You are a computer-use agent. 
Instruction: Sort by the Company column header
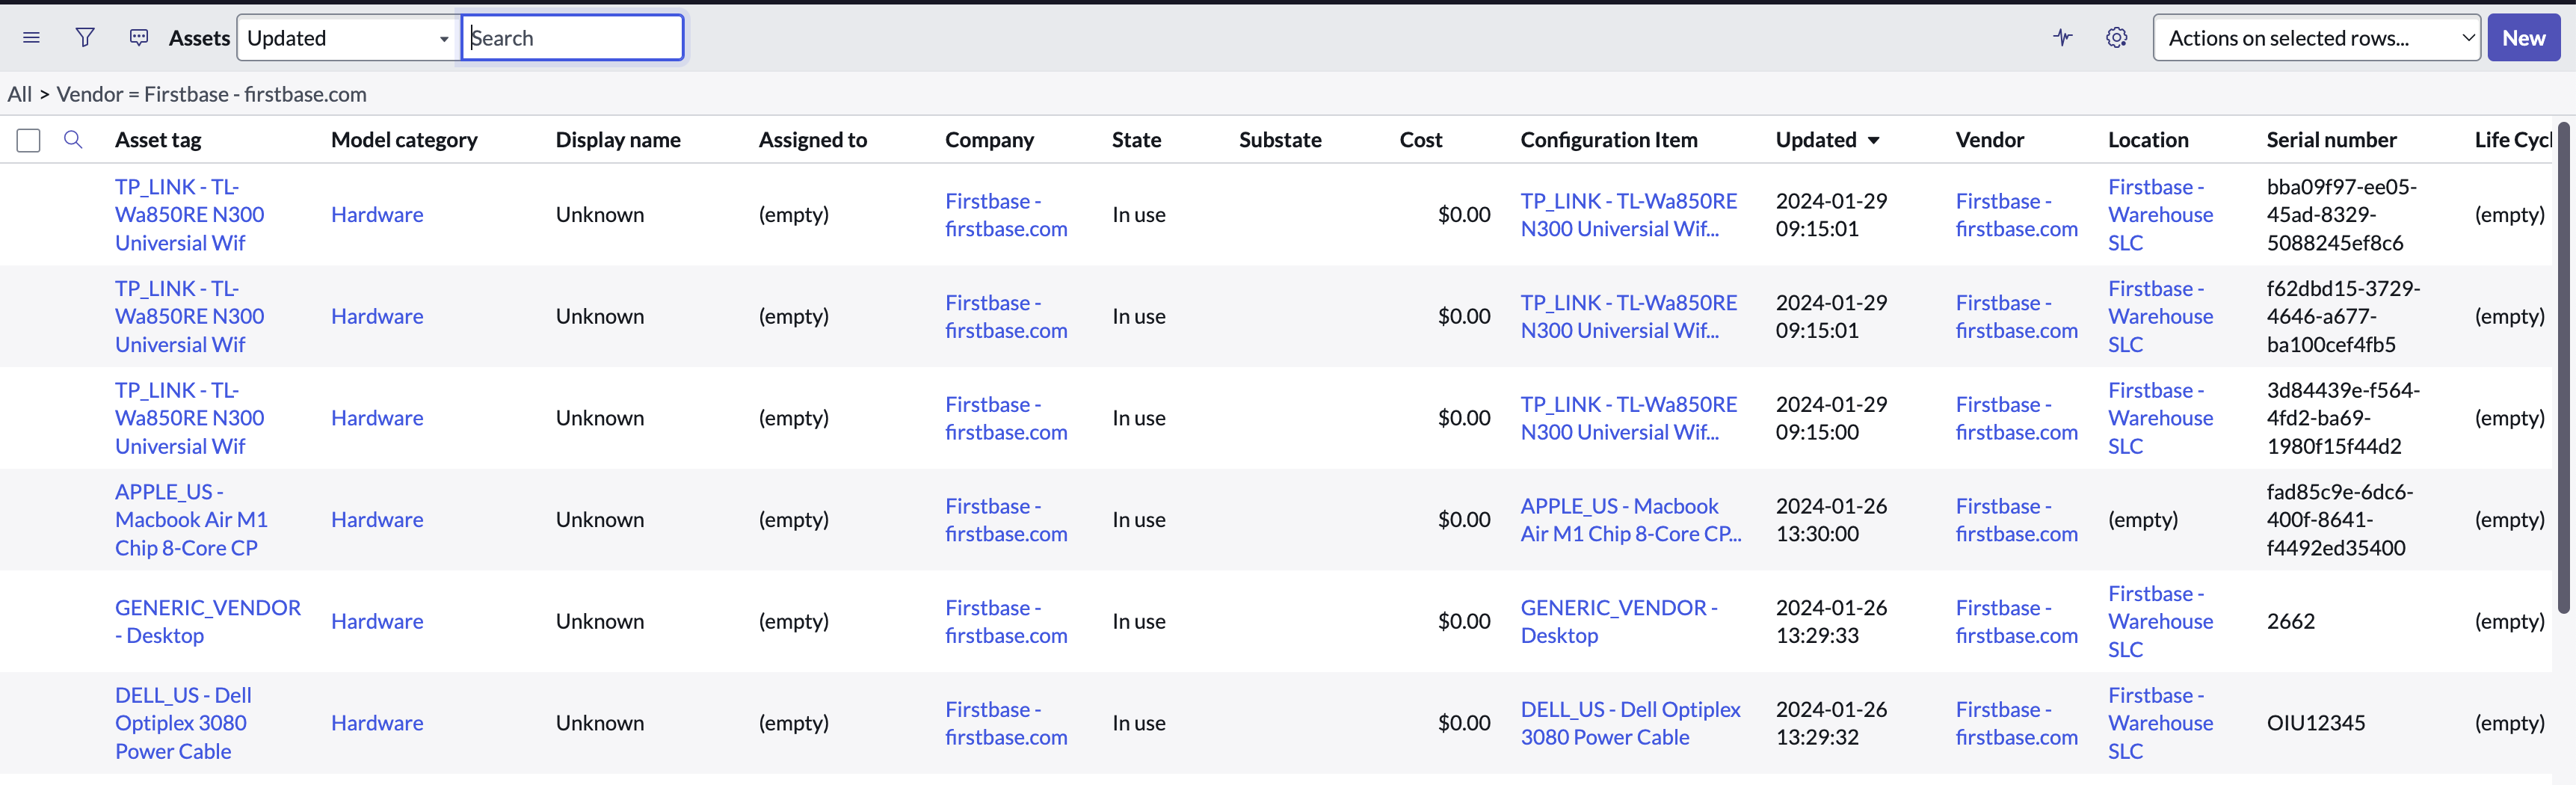coord(989,140)
